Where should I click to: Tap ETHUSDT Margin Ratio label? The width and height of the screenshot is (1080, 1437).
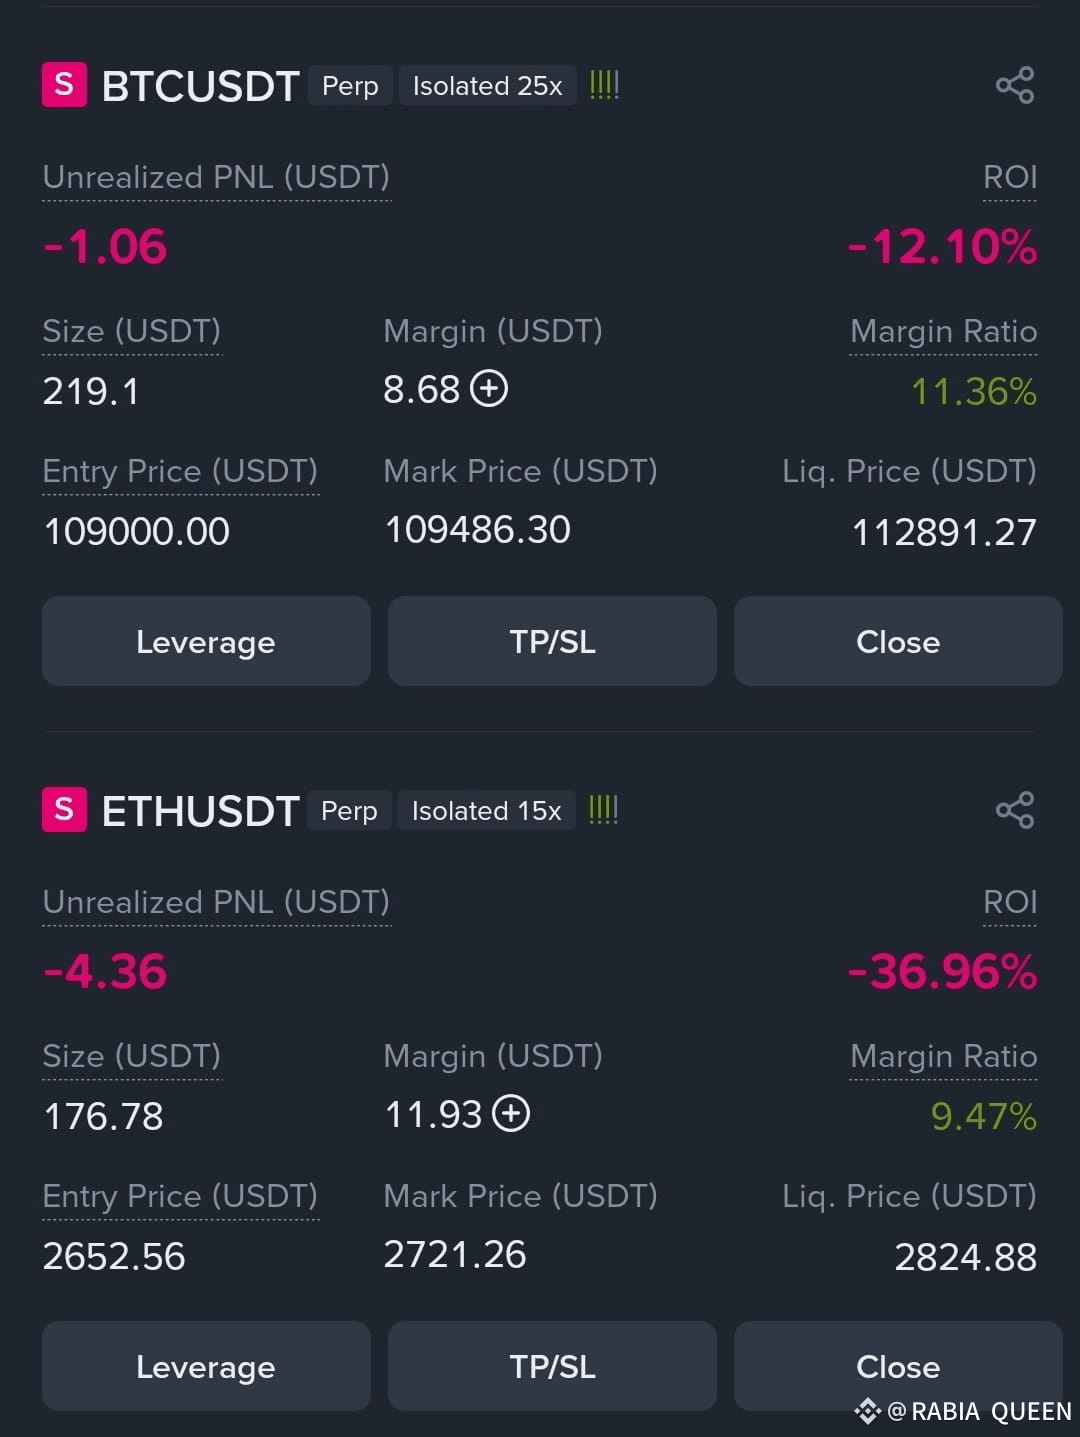point(943,1057)
